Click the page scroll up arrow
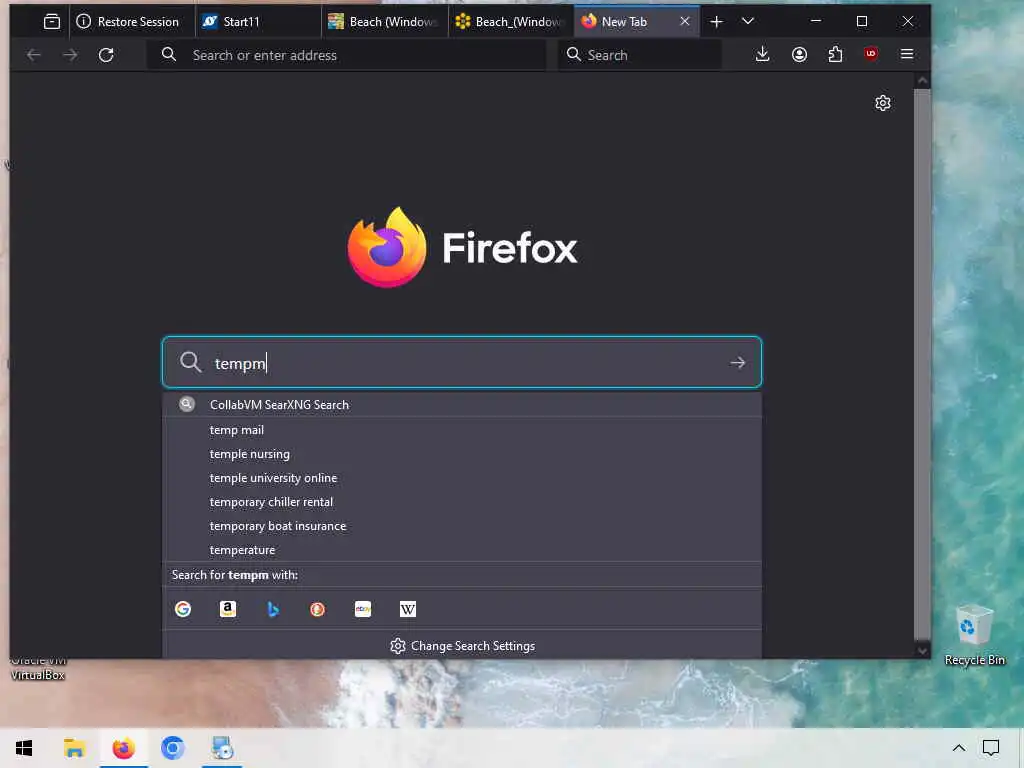The image size is (1024, 768). pyautogui.click(x=922, y=81)
